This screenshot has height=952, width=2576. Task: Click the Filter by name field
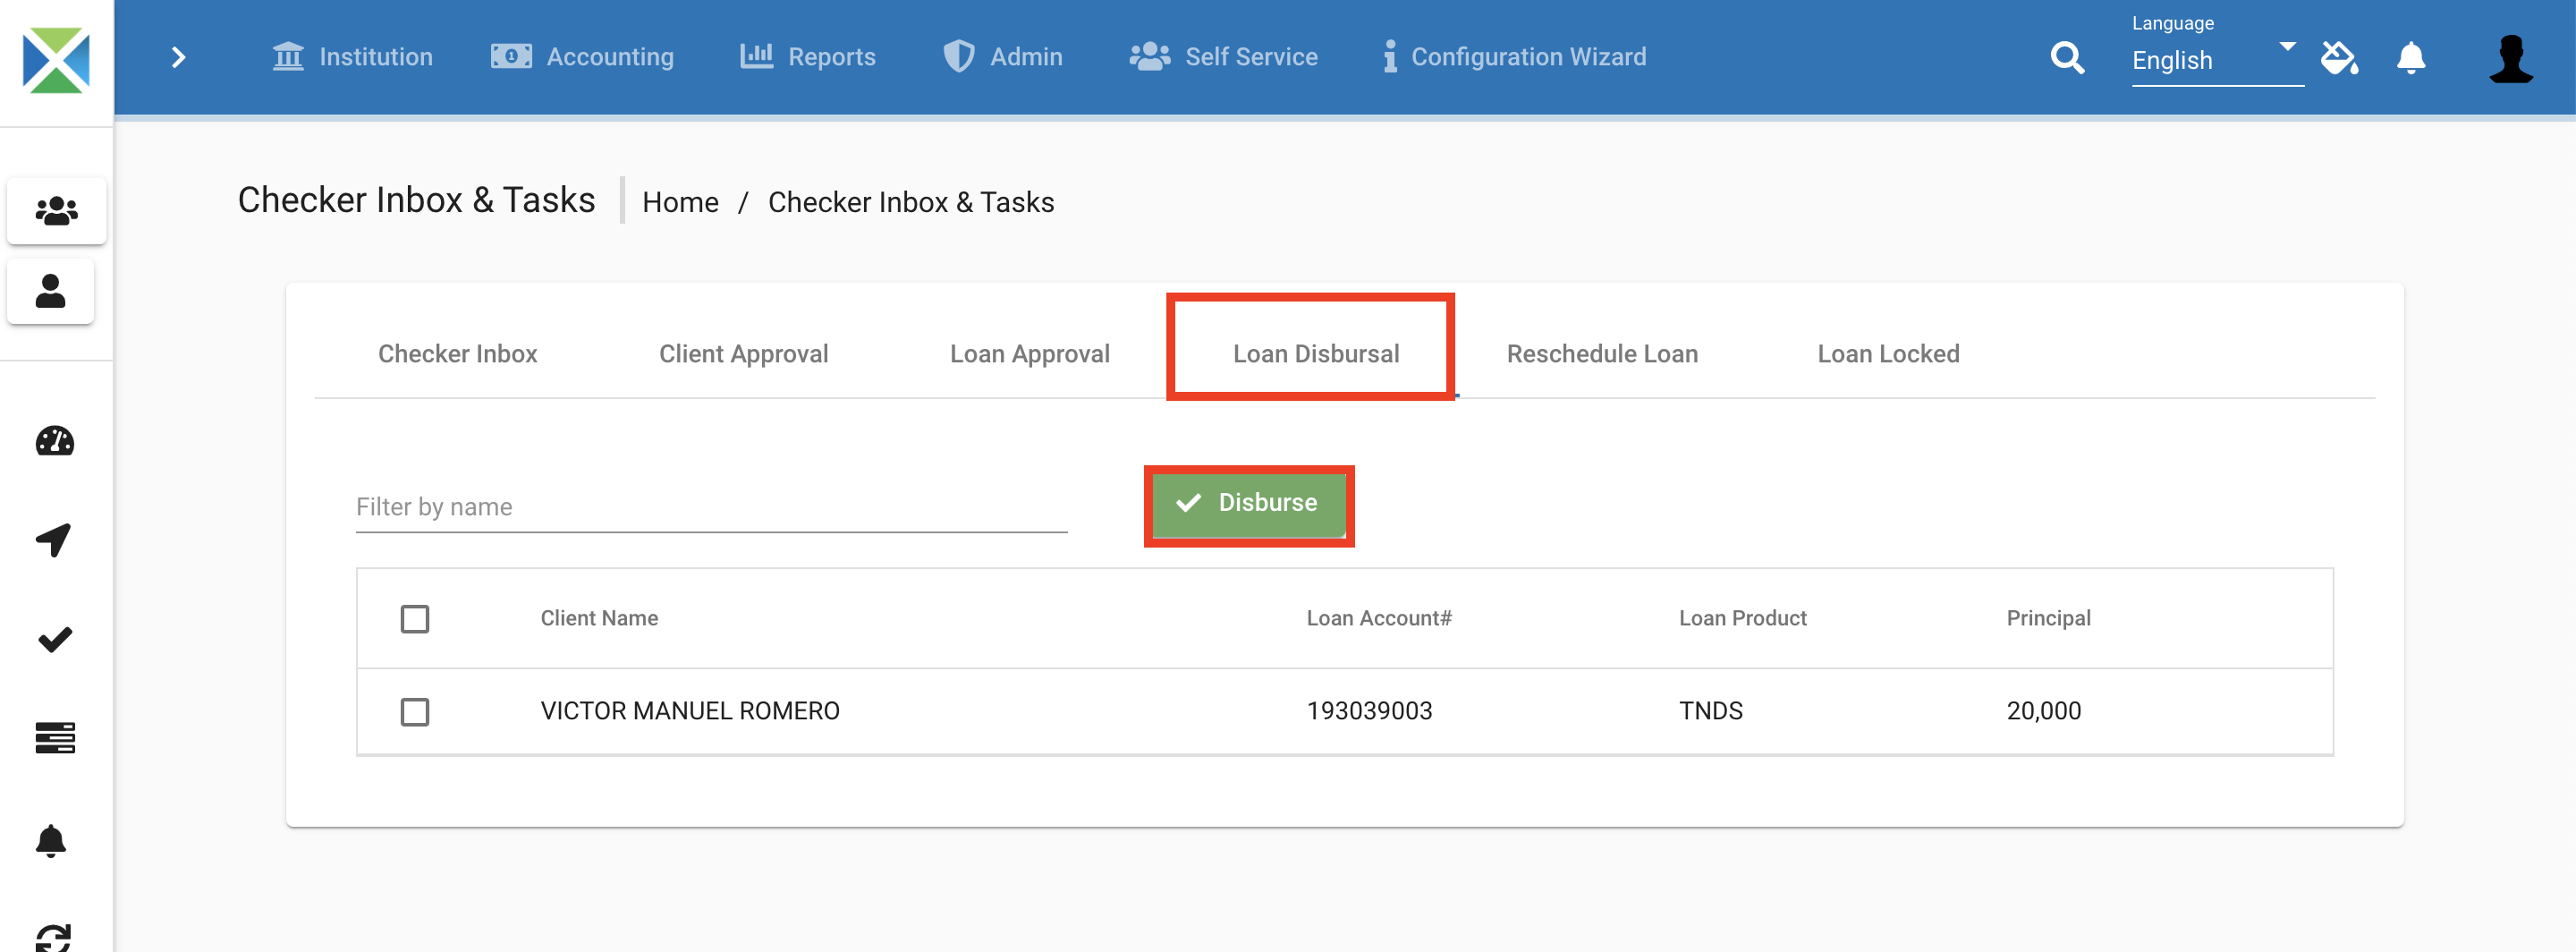point(710,508)
